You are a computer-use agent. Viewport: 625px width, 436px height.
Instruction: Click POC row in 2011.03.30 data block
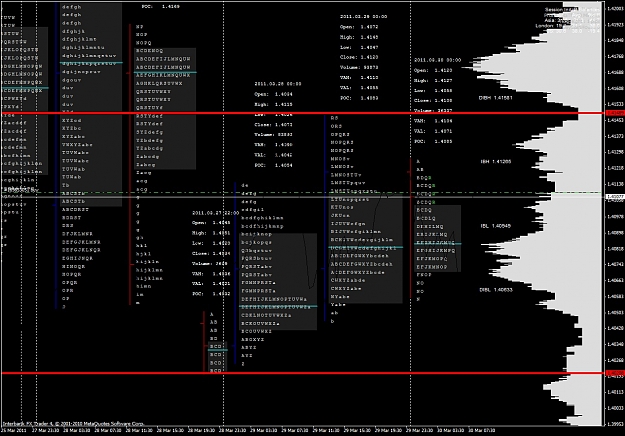tap(433, 141)
